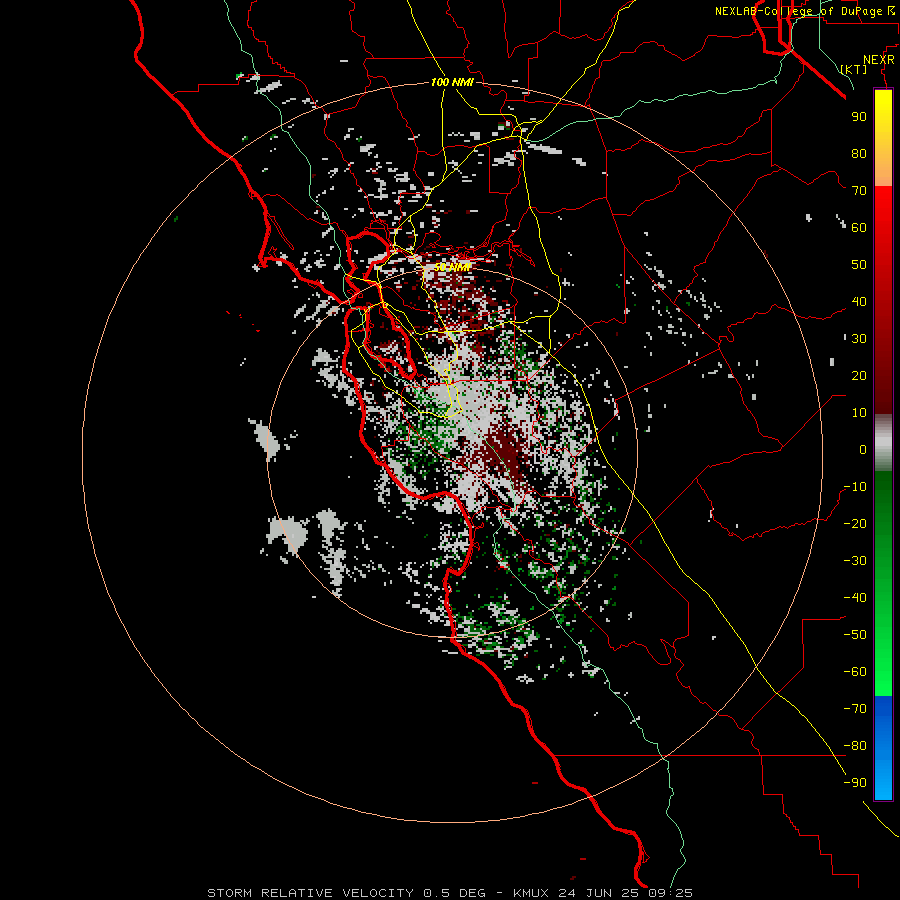900x900 pixels.
Task: Click the -70 value on velocity scale
Action: click(x=855, y=709)
